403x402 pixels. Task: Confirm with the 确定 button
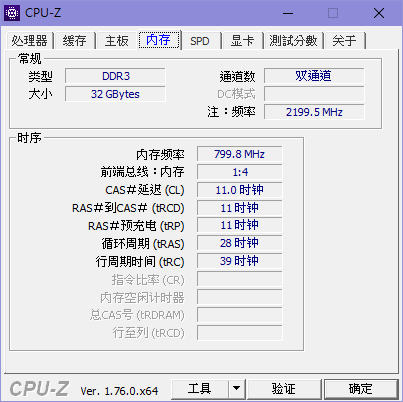click(361, 389)
